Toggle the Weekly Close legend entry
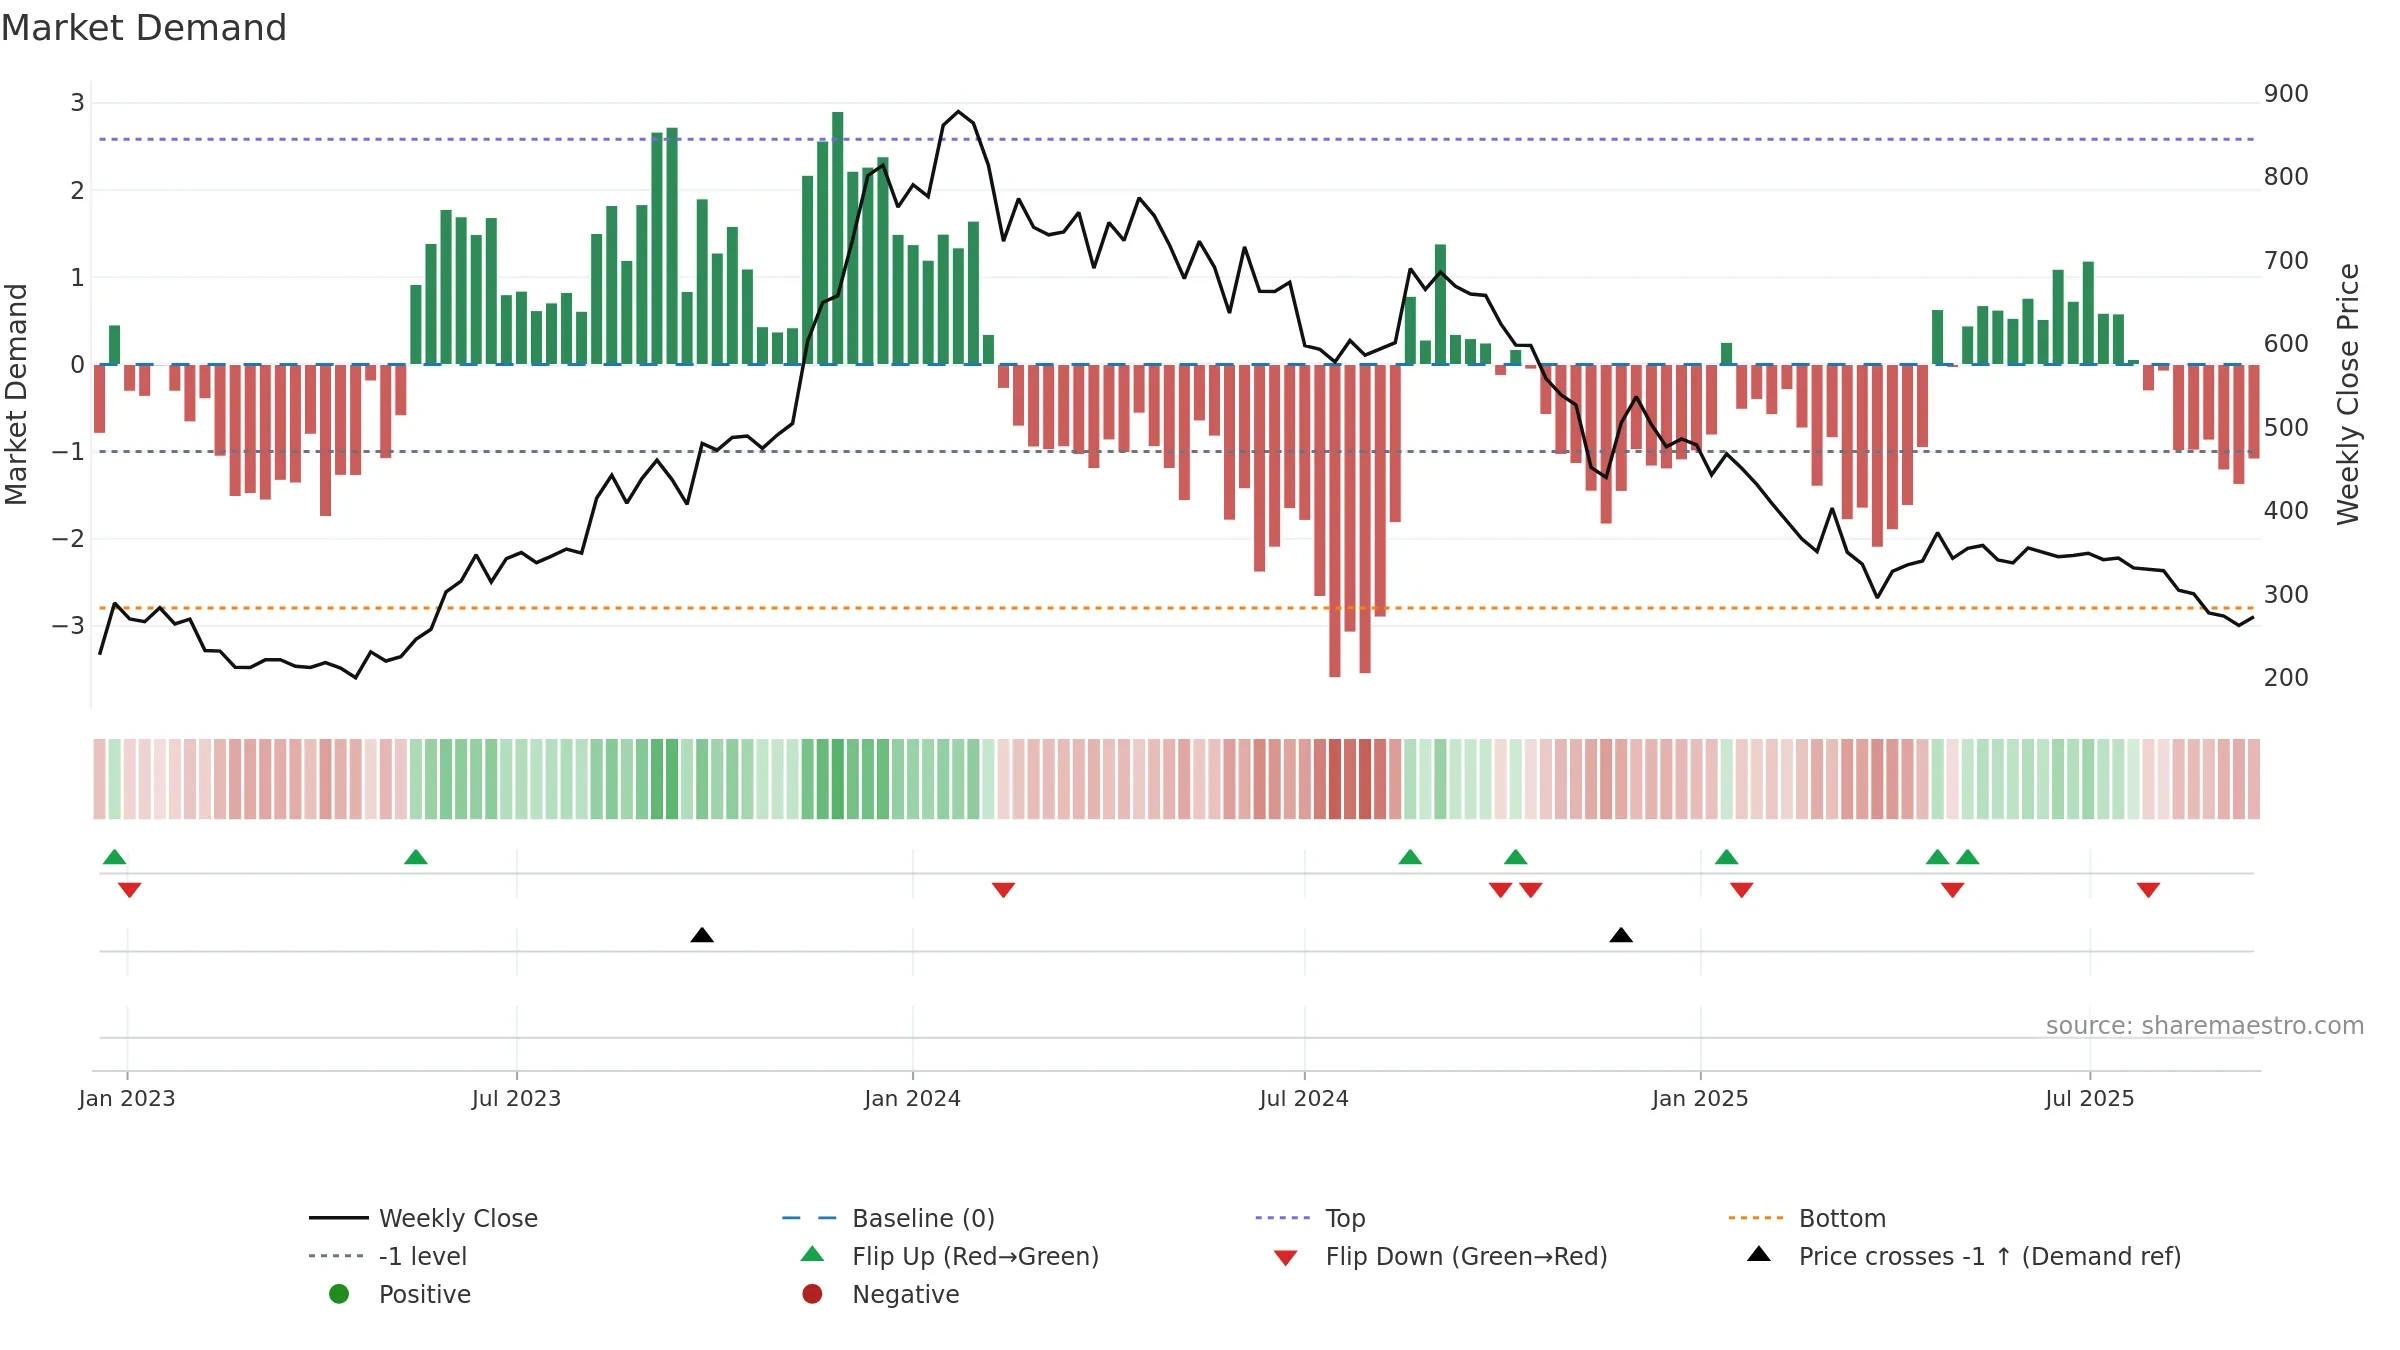2400x1350 pixels. point(423,1218)
